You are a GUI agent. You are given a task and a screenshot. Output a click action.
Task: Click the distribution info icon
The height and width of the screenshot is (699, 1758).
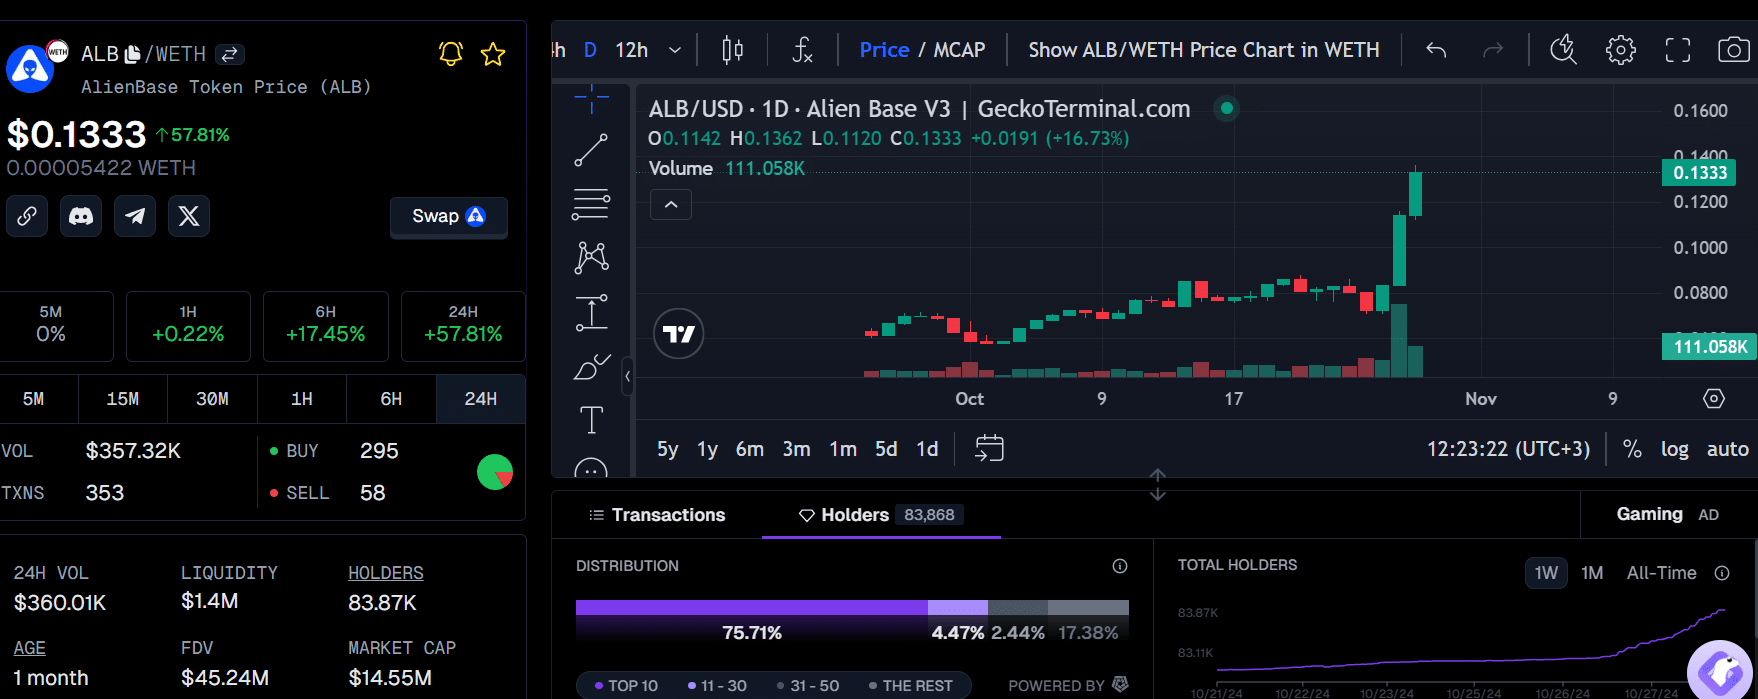tap(1120, 566)
